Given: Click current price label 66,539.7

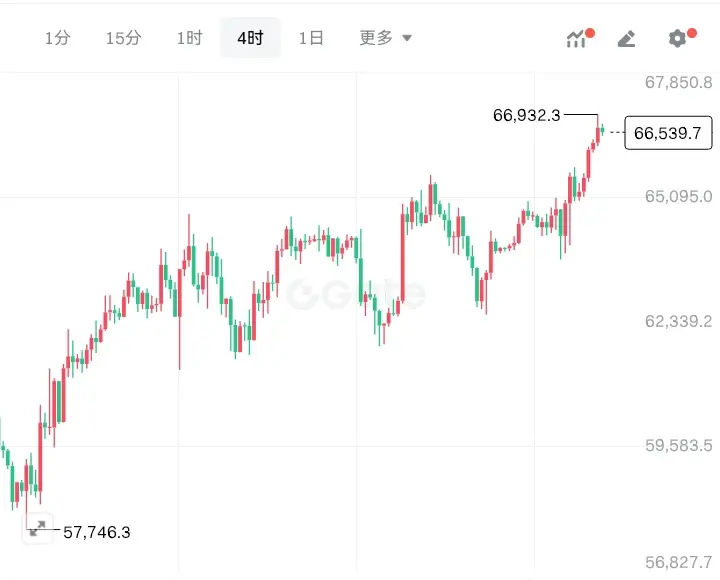Looking at the screenshot, I should (x=668, y=133).
